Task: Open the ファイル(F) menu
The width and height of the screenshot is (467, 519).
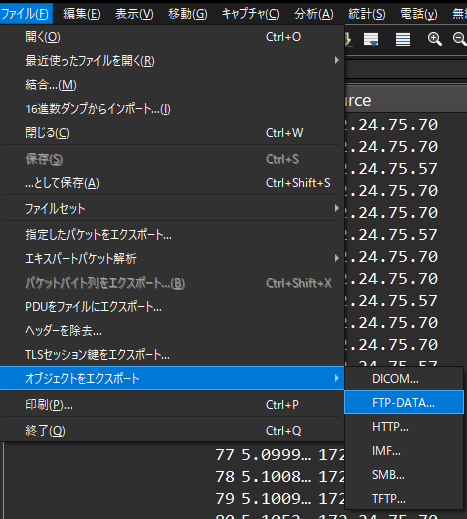Action: tap(26, 14)
